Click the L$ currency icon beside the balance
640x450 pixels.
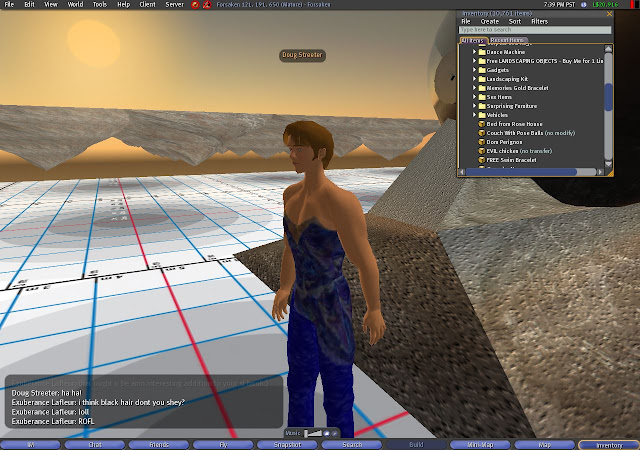[x=584, y=4]
